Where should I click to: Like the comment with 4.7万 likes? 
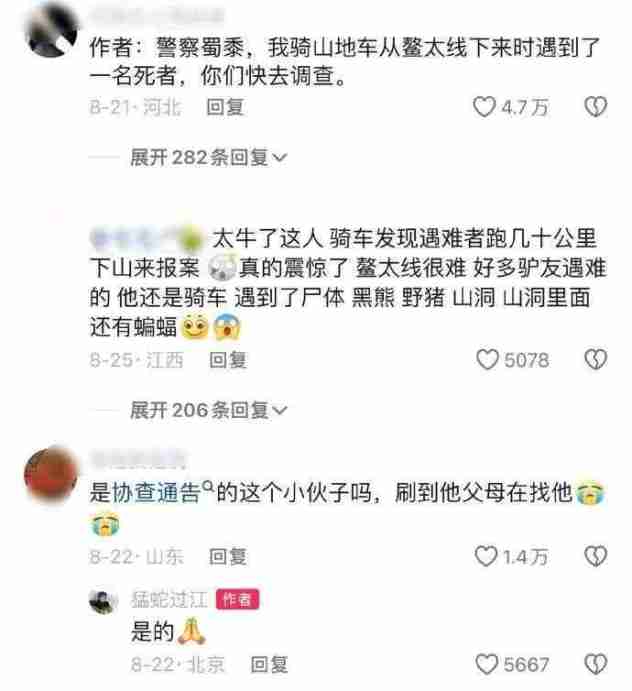coord(484,107)
